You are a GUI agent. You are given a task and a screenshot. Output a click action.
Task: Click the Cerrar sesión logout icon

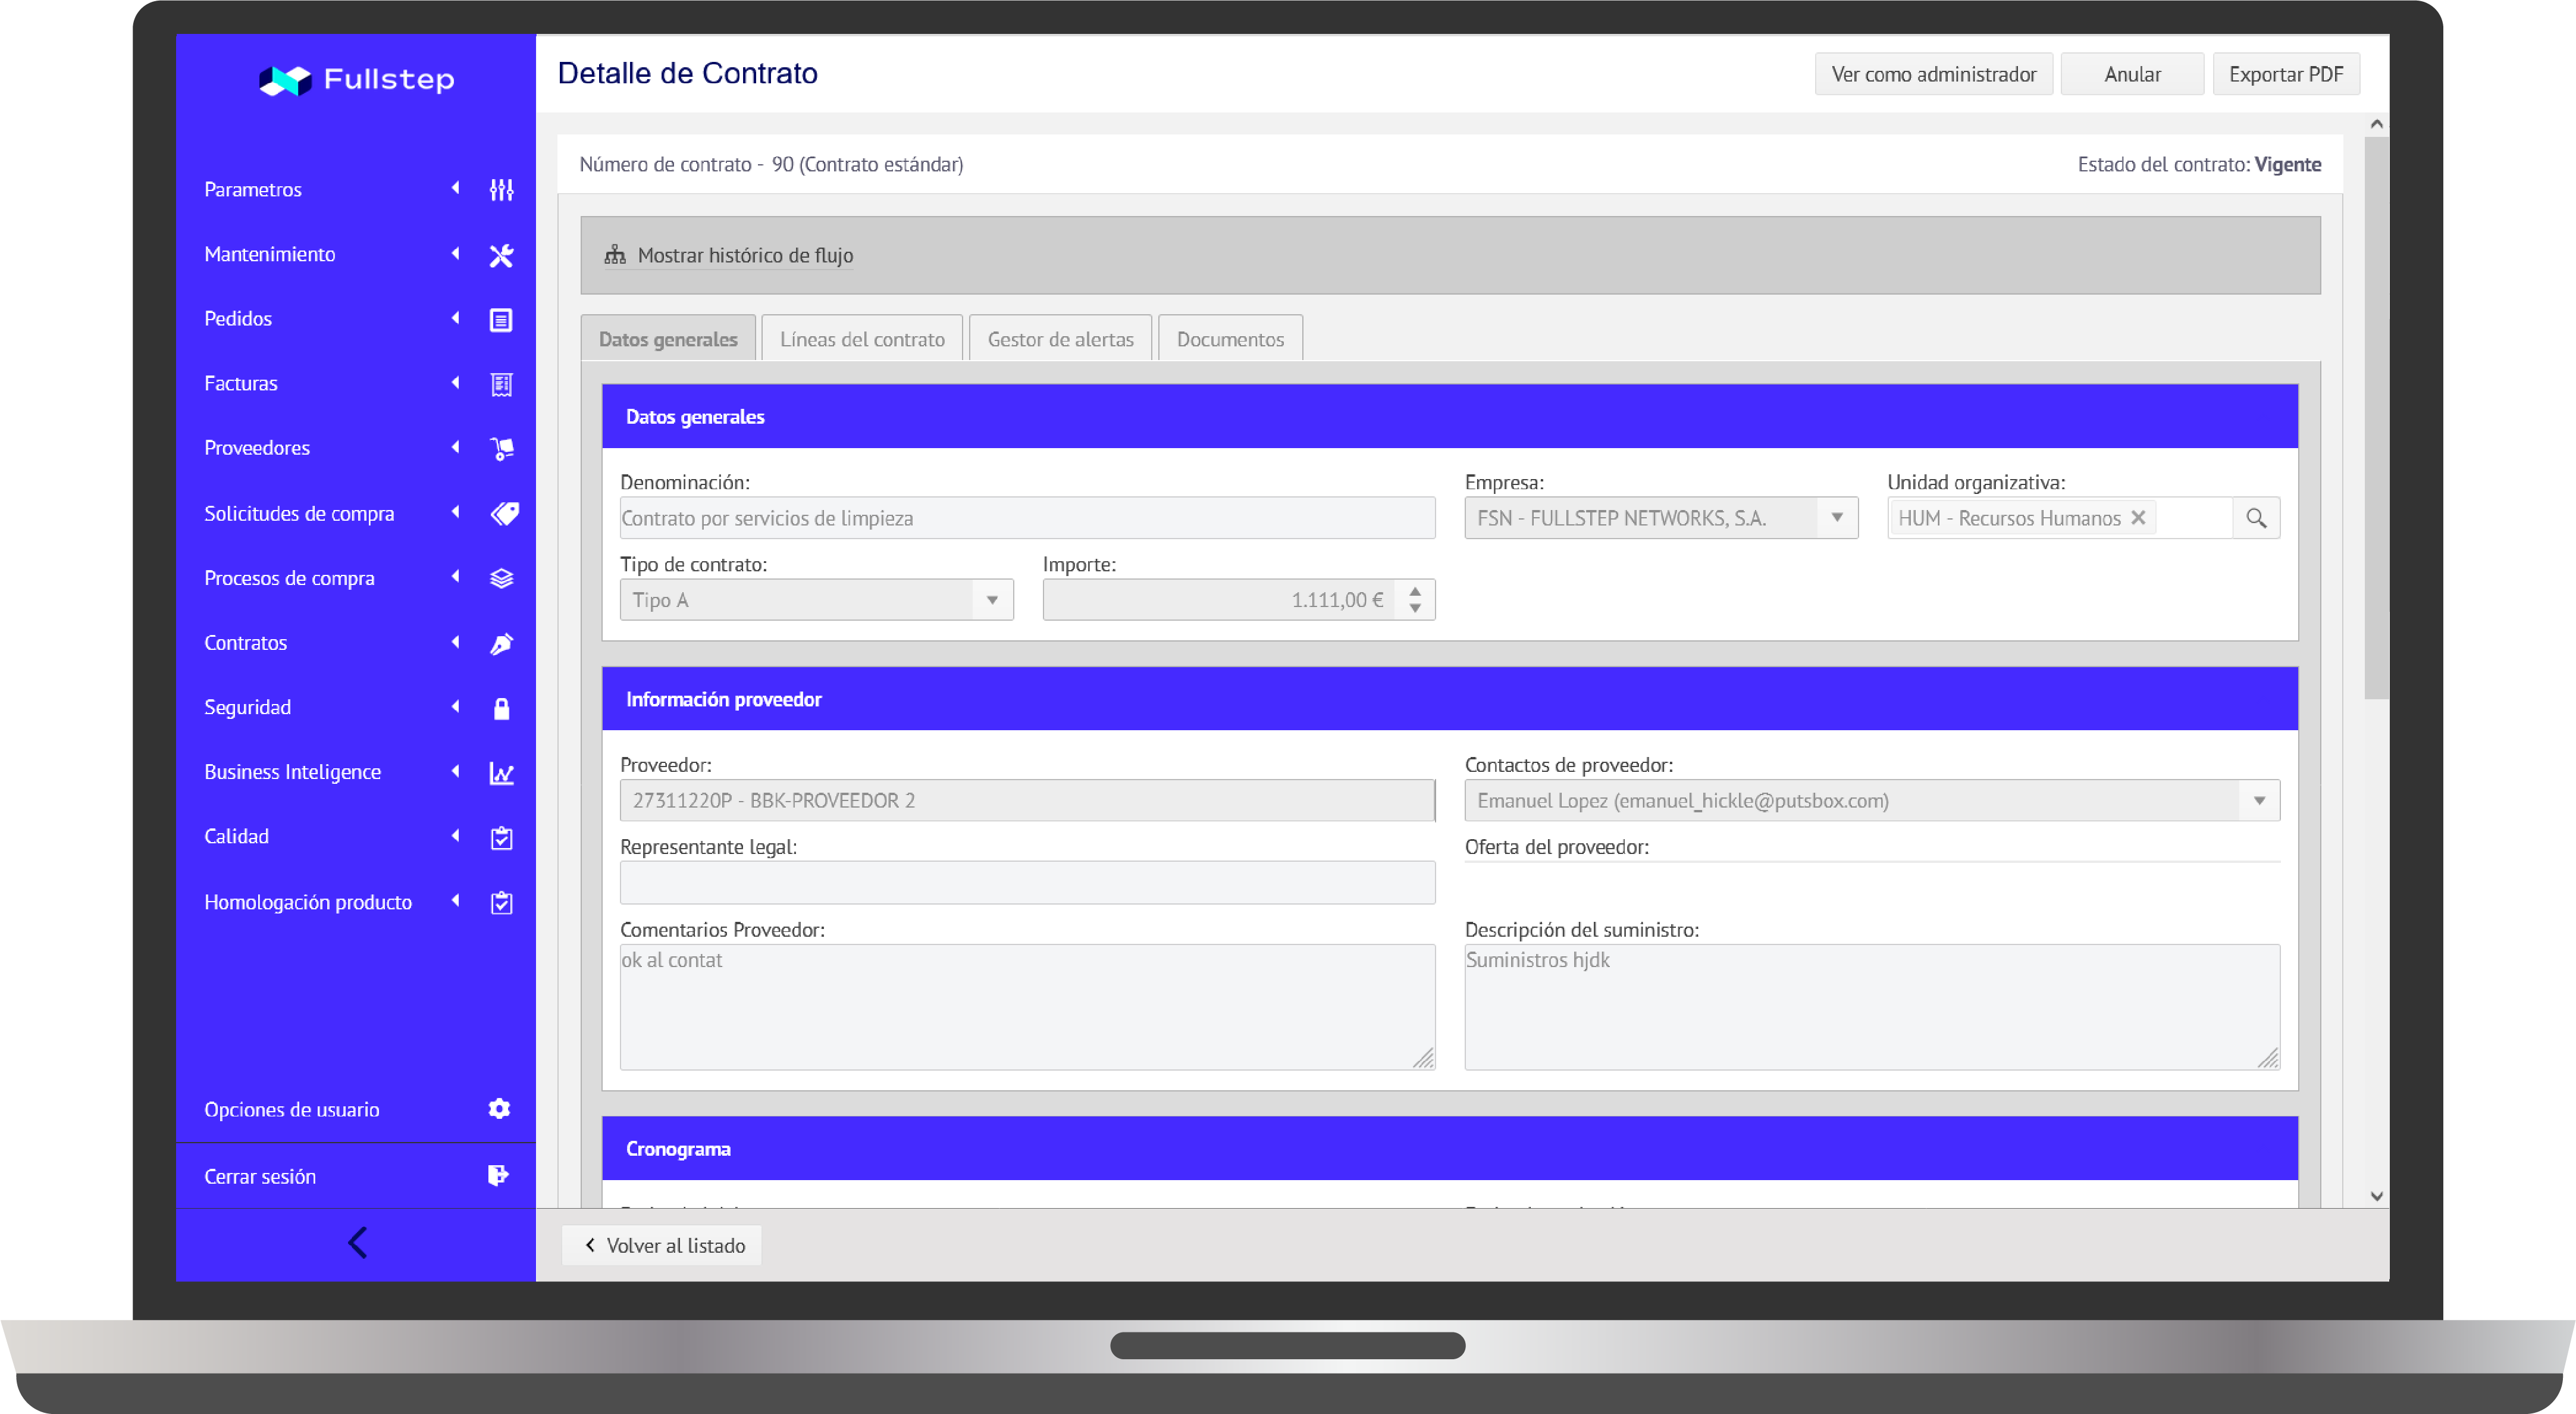[x=498, y=1176]
